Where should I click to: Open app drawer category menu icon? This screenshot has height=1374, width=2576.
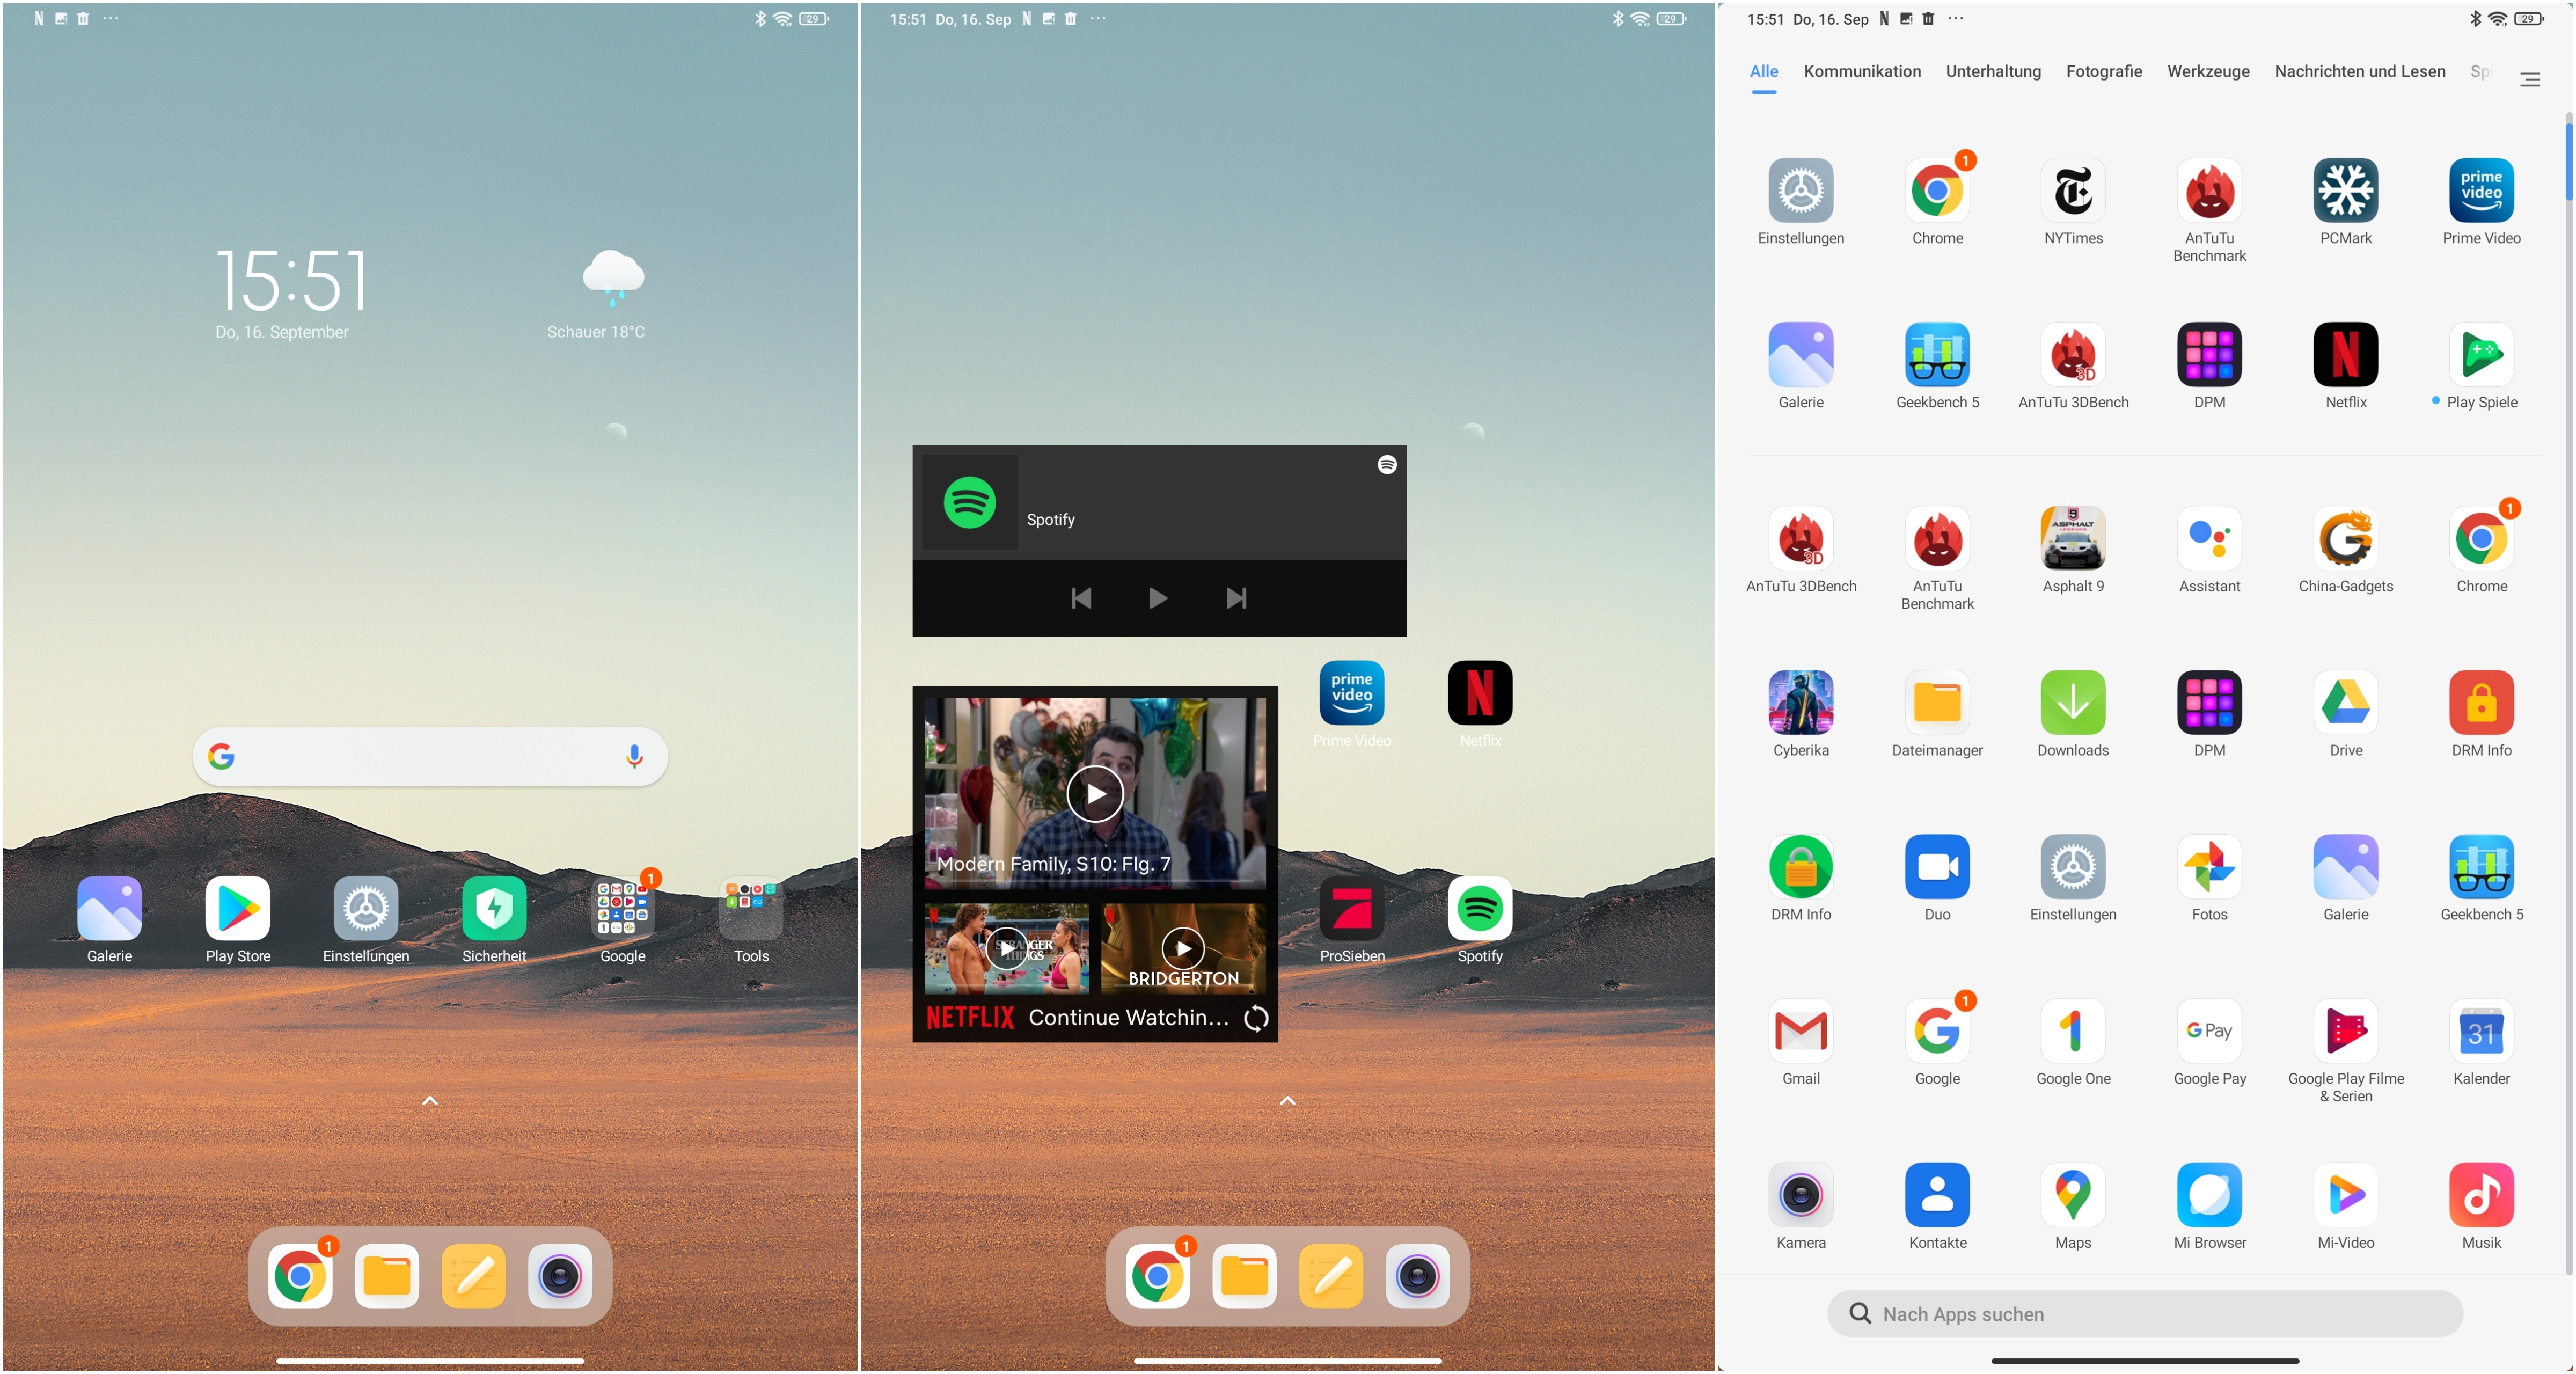pos(2530,79)
